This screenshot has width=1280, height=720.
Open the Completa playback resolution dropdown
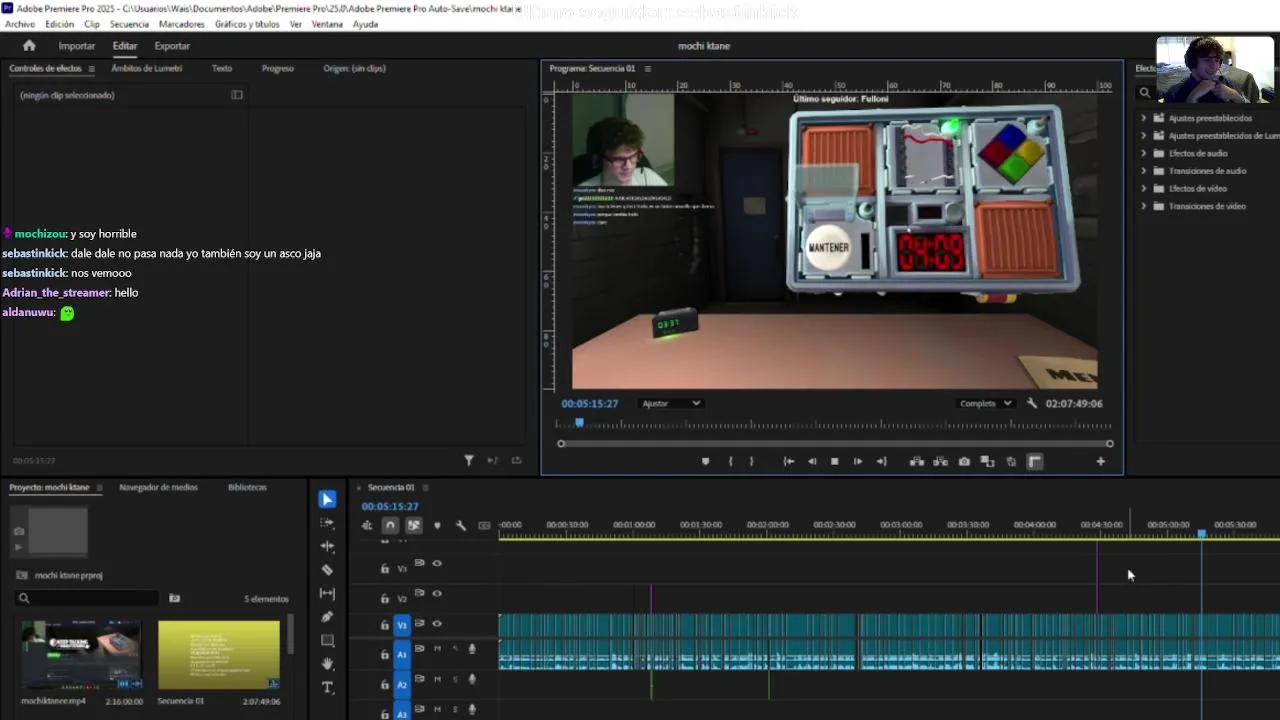click(986, 403)
